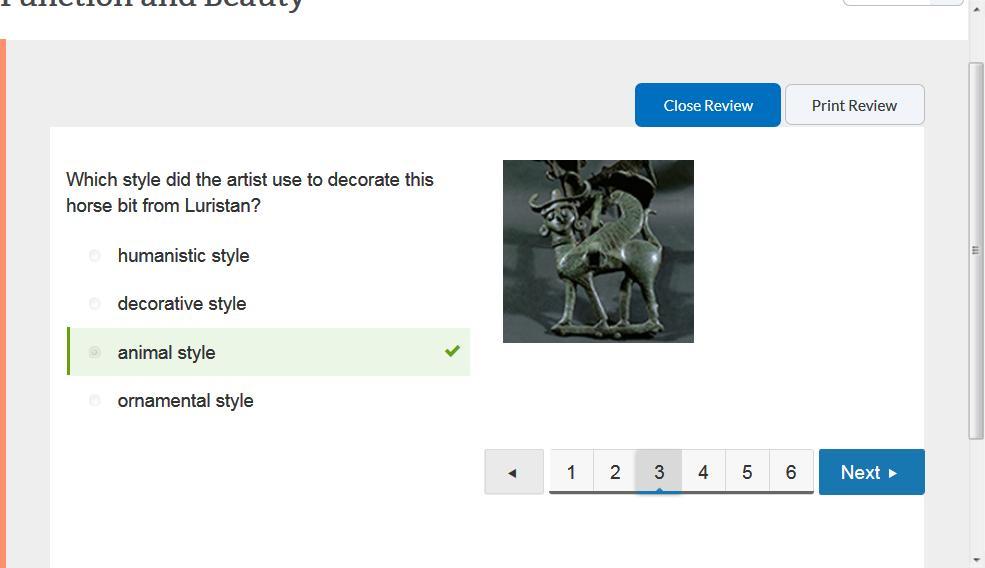This screenshot has width=985, height=568.
Task: Select the humanistic style radio button
Action: point(95,256)
